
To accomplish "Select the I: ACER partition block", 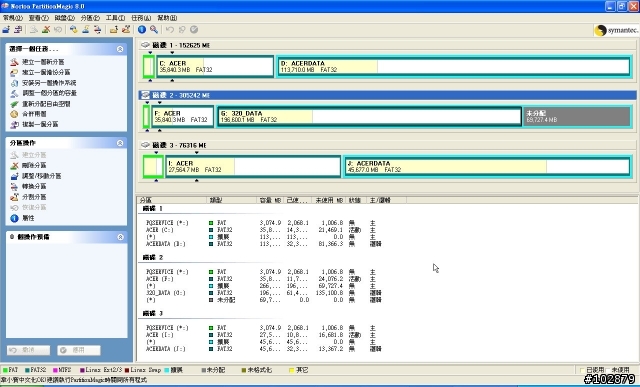I will 253,166.
